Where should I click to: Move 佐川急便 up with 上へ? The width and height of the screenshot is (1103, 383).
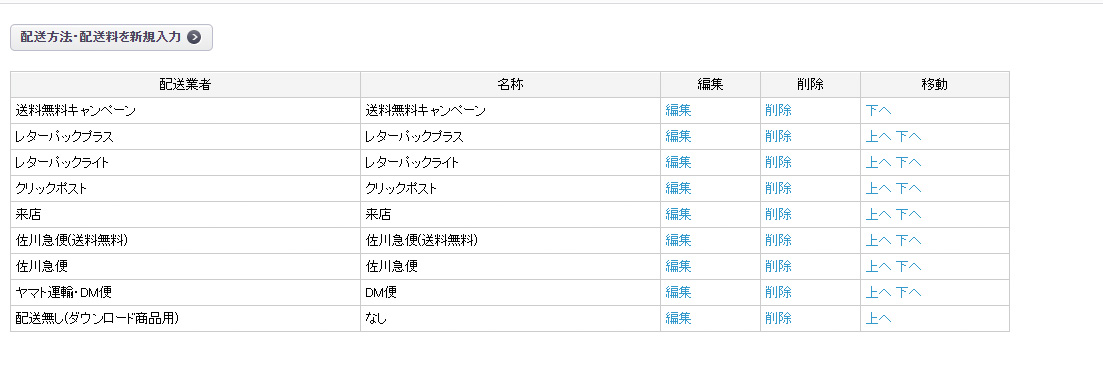(x=878, y=266)
